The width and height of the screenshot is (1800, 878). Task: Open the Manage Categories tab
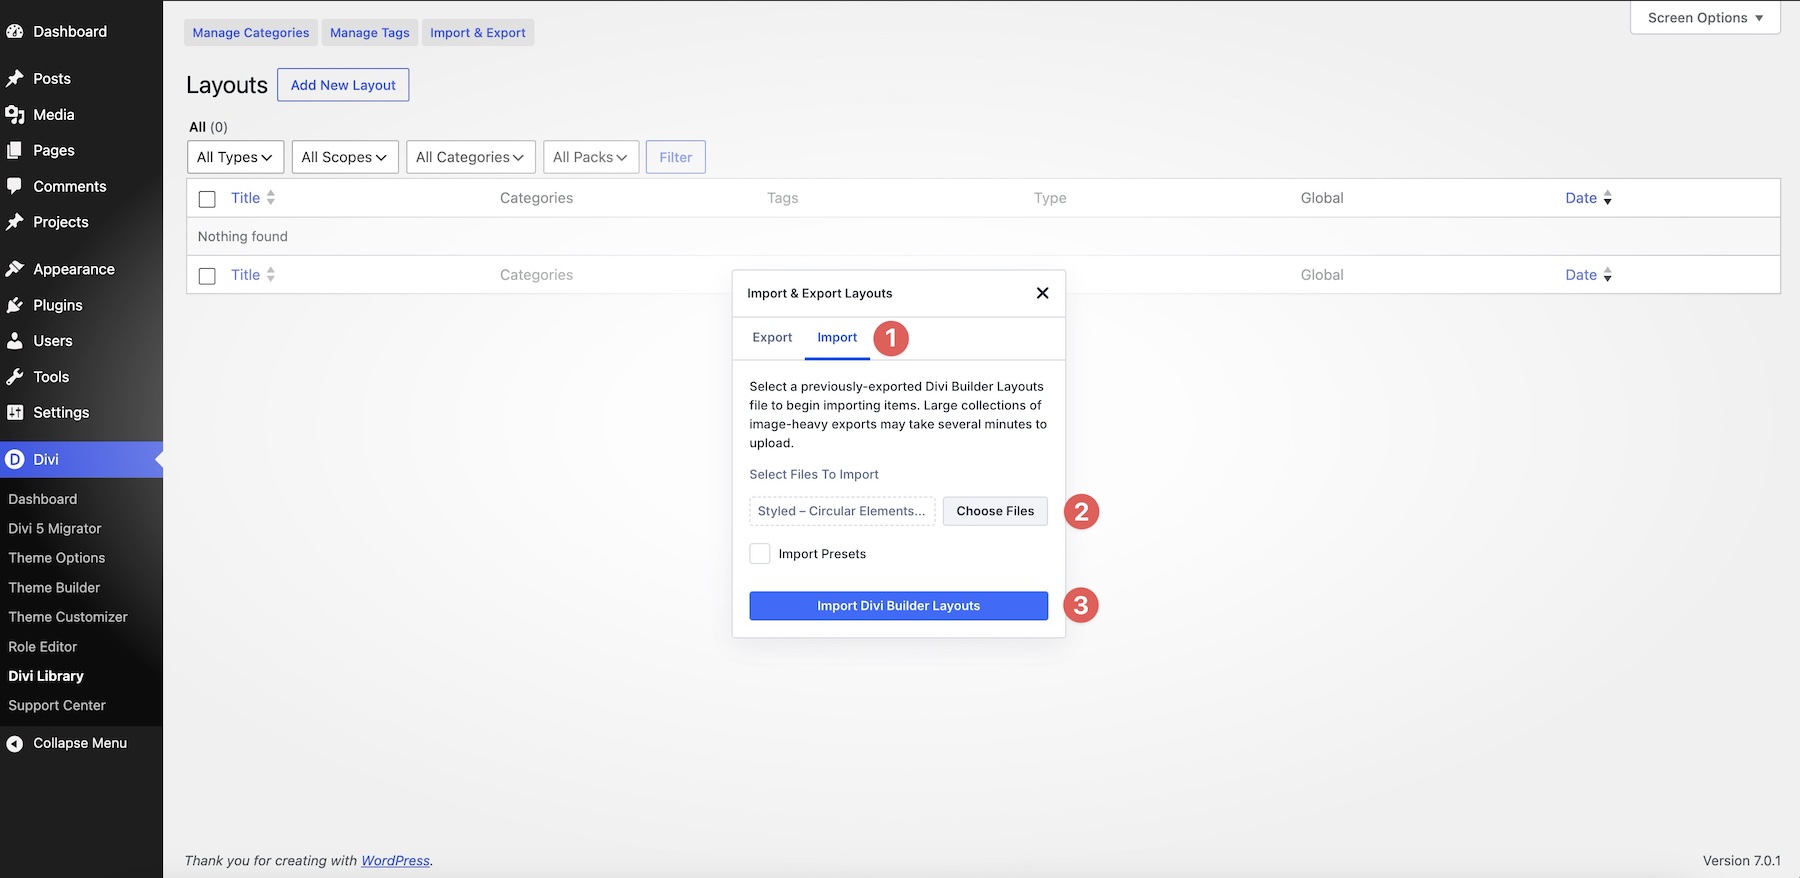point(251,33)
